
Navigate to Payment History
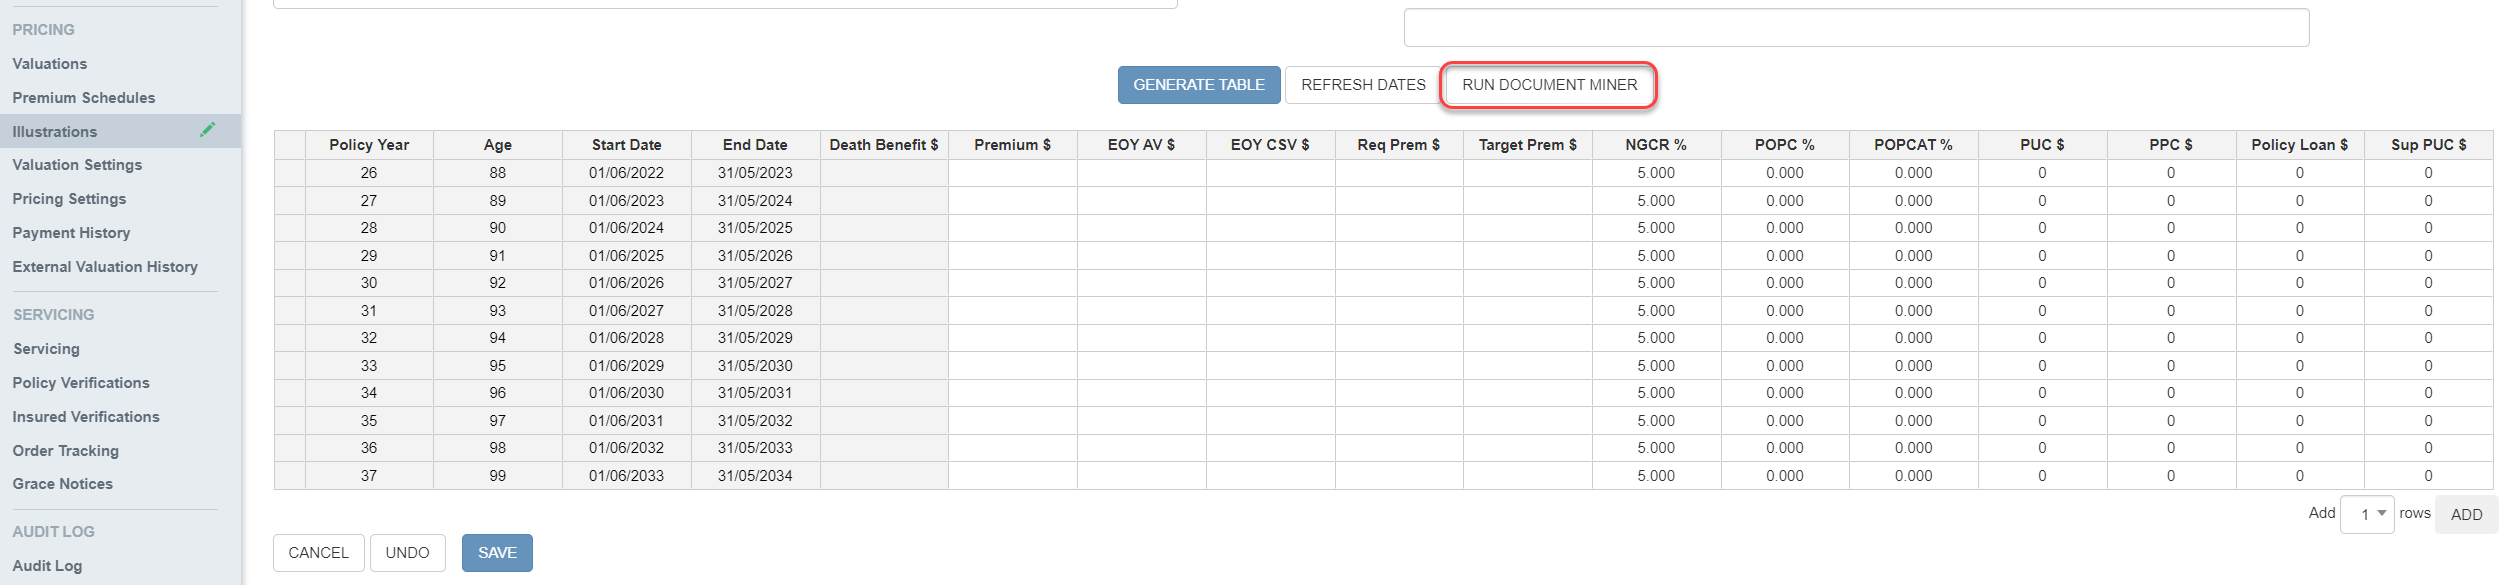pyautogui.click(x=71, y=233)
